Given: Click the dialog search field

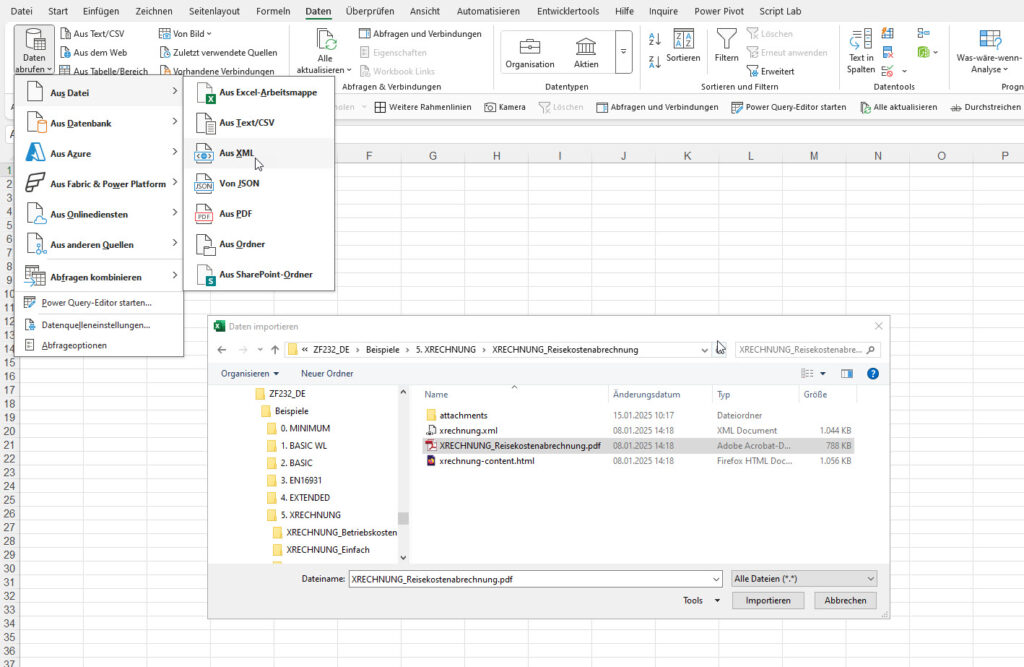Looking at the screenshot, I should pyautogui.click(x=807, y=350).
